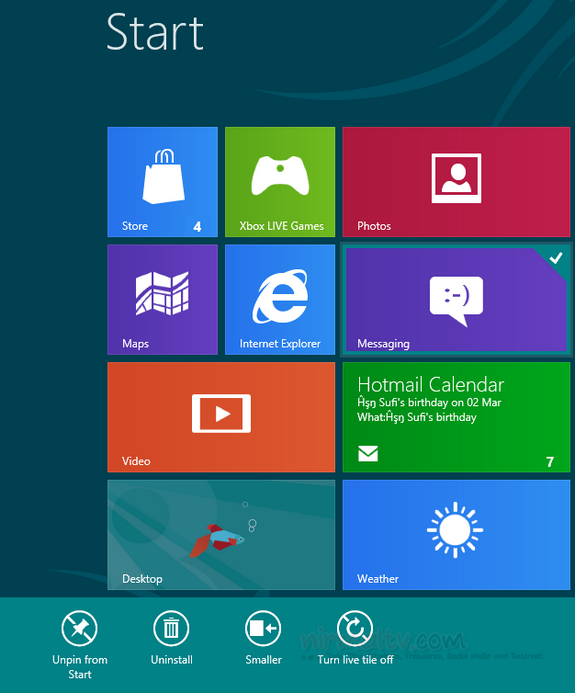Image resolution: width=575 pixels, height=693 pixels.
Task: Click the Turn live tile off icon
Action: click(355, 628)
